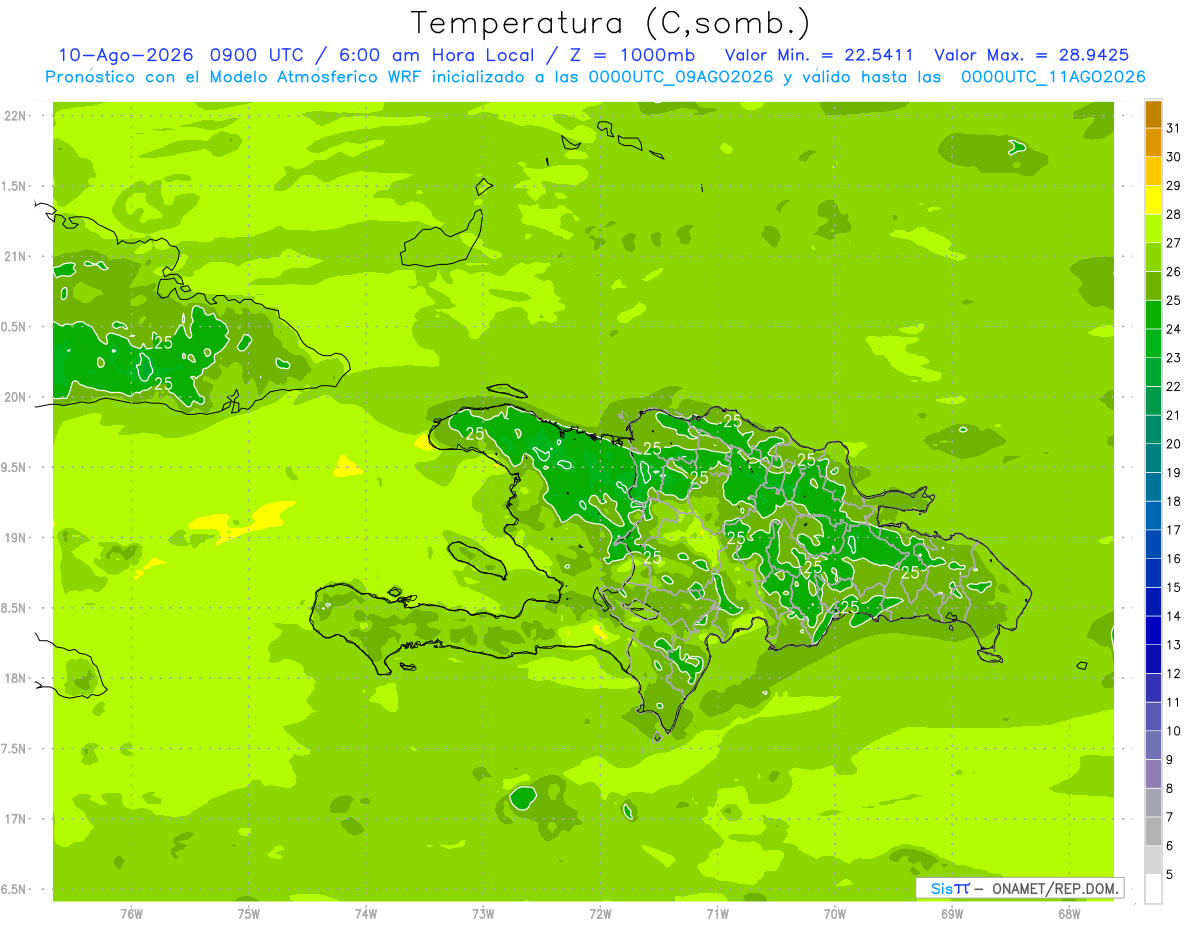Click the 22N latitude axis label
The image size is (1200, 927).
[x=16, y=116]
